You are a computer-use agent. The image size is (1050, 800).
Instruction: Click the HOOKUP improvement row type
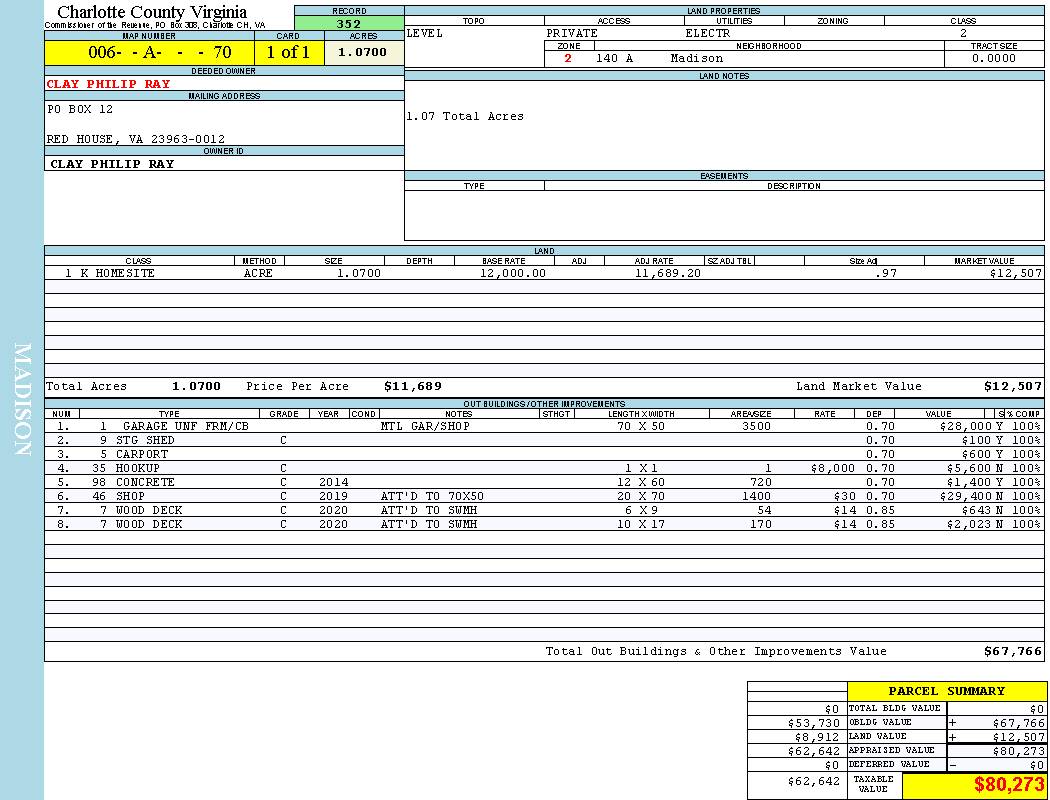pos(138,468)
